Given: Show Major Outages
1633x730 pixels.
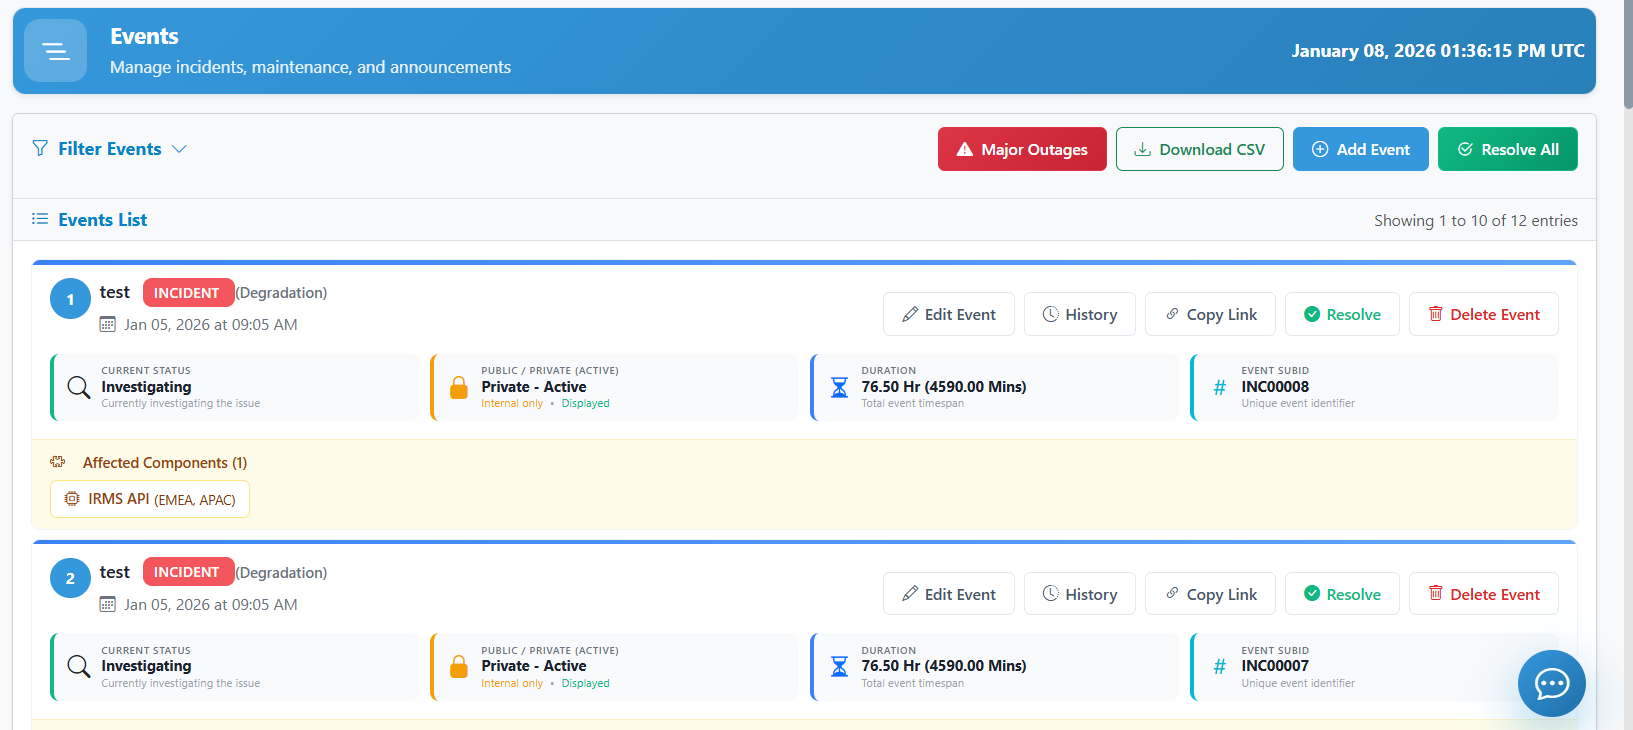Looking at the screenshot, I should click(x=1021, y=149).
